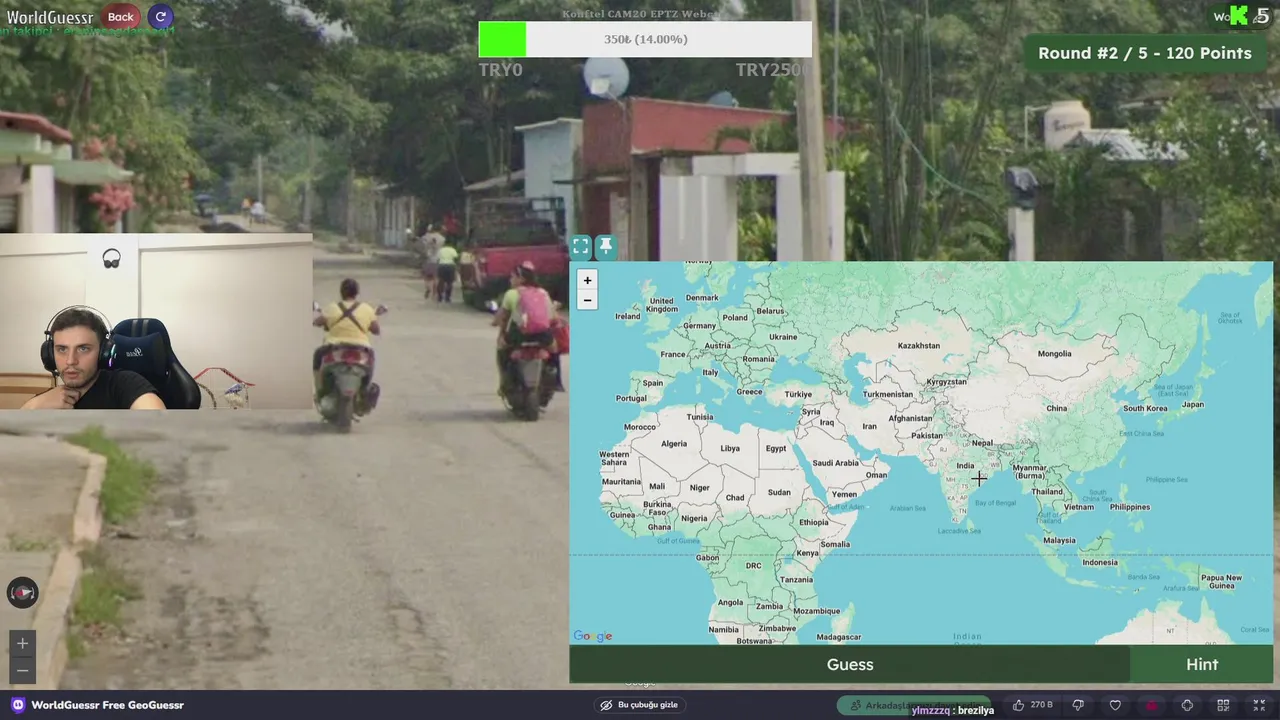
Task: Click the streamer webcam overlay
Action: tap(156, 322)
